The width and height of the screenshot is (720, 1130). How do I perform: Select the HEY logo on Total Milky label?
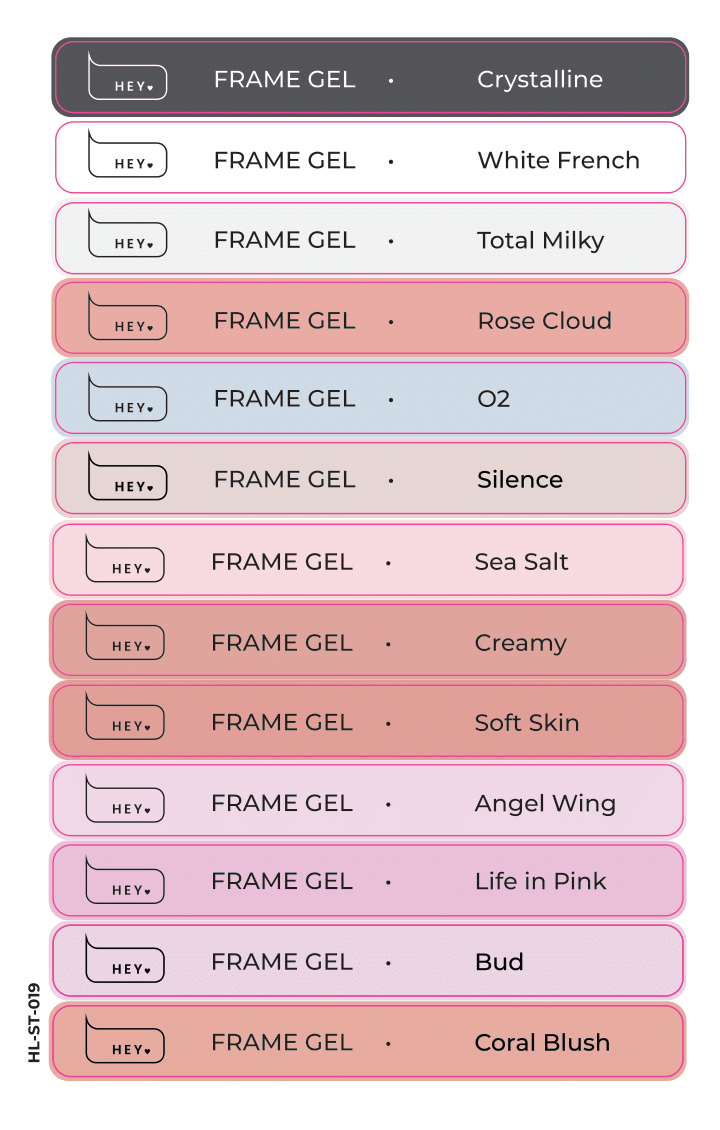coord(128,233)
